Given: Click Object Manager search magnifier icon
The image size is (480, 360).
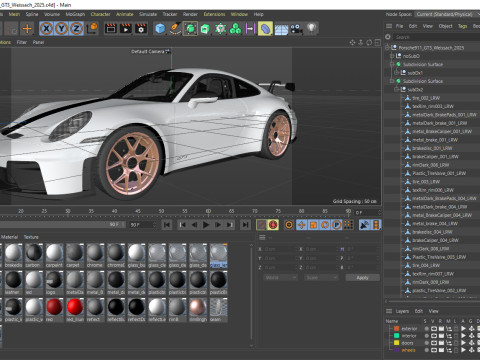Looking at the screenshot, I should pos(388,37).
